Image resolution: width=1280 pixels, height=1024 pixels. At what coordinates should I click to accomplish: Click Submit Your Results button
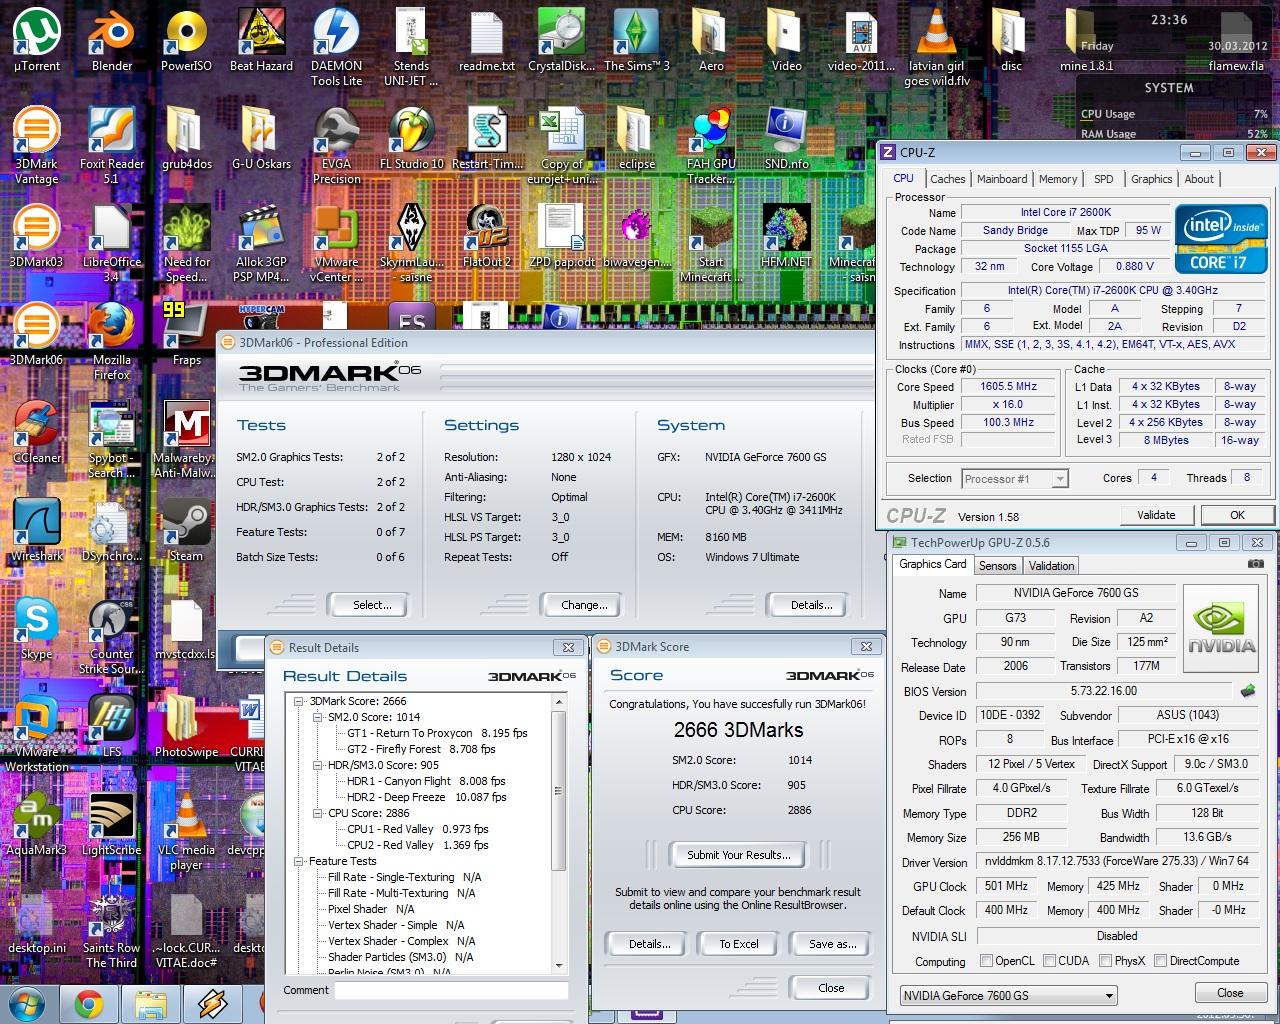point(739,855)
